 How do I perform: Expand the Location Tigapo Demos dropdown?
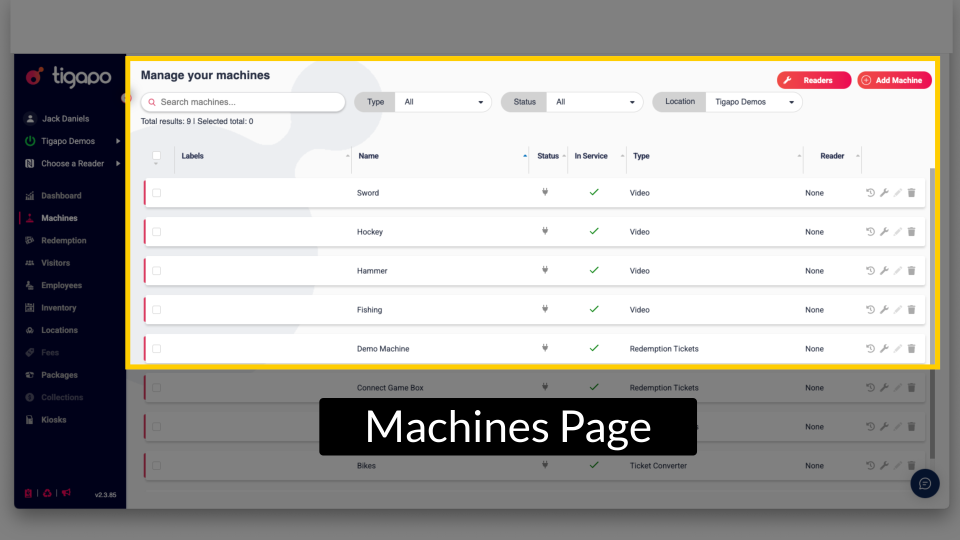(753, 102)
